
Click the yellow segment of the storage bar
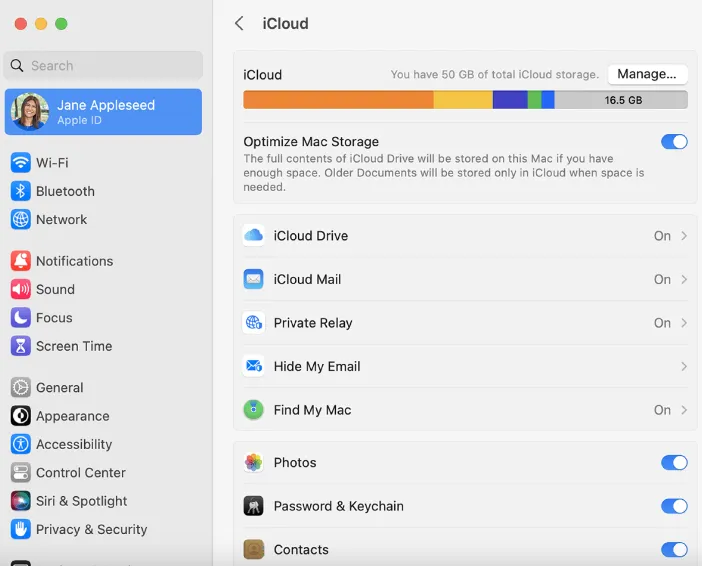tap(463, 100)
